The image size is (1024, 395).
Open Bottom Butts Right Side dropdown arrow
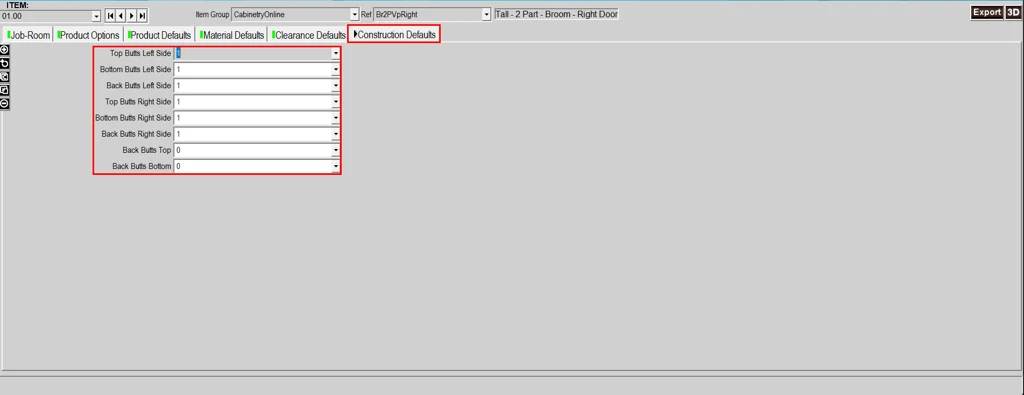point(336,118)
